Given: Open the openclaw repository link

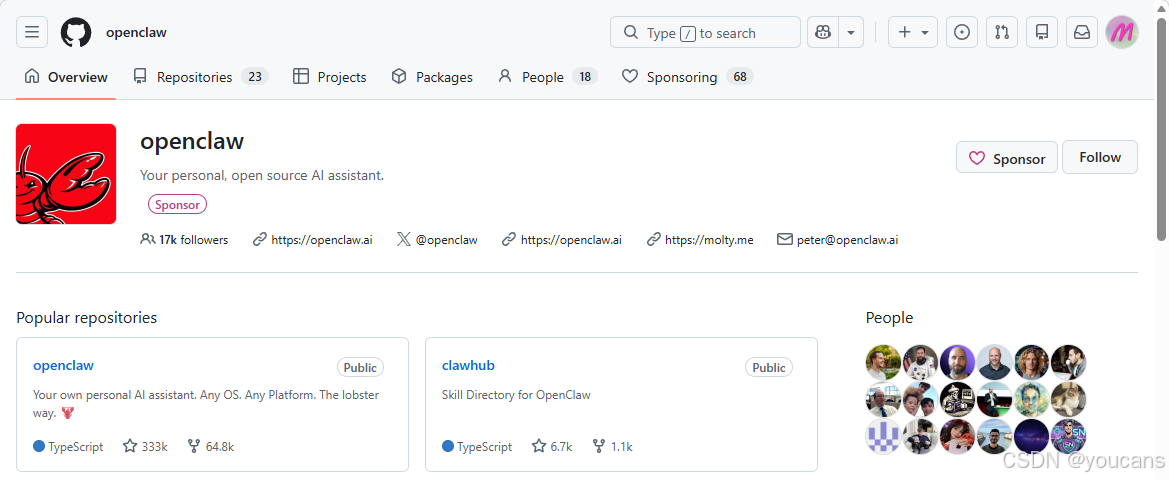Looking at the screenshot, I should click(x=63, y=365).
